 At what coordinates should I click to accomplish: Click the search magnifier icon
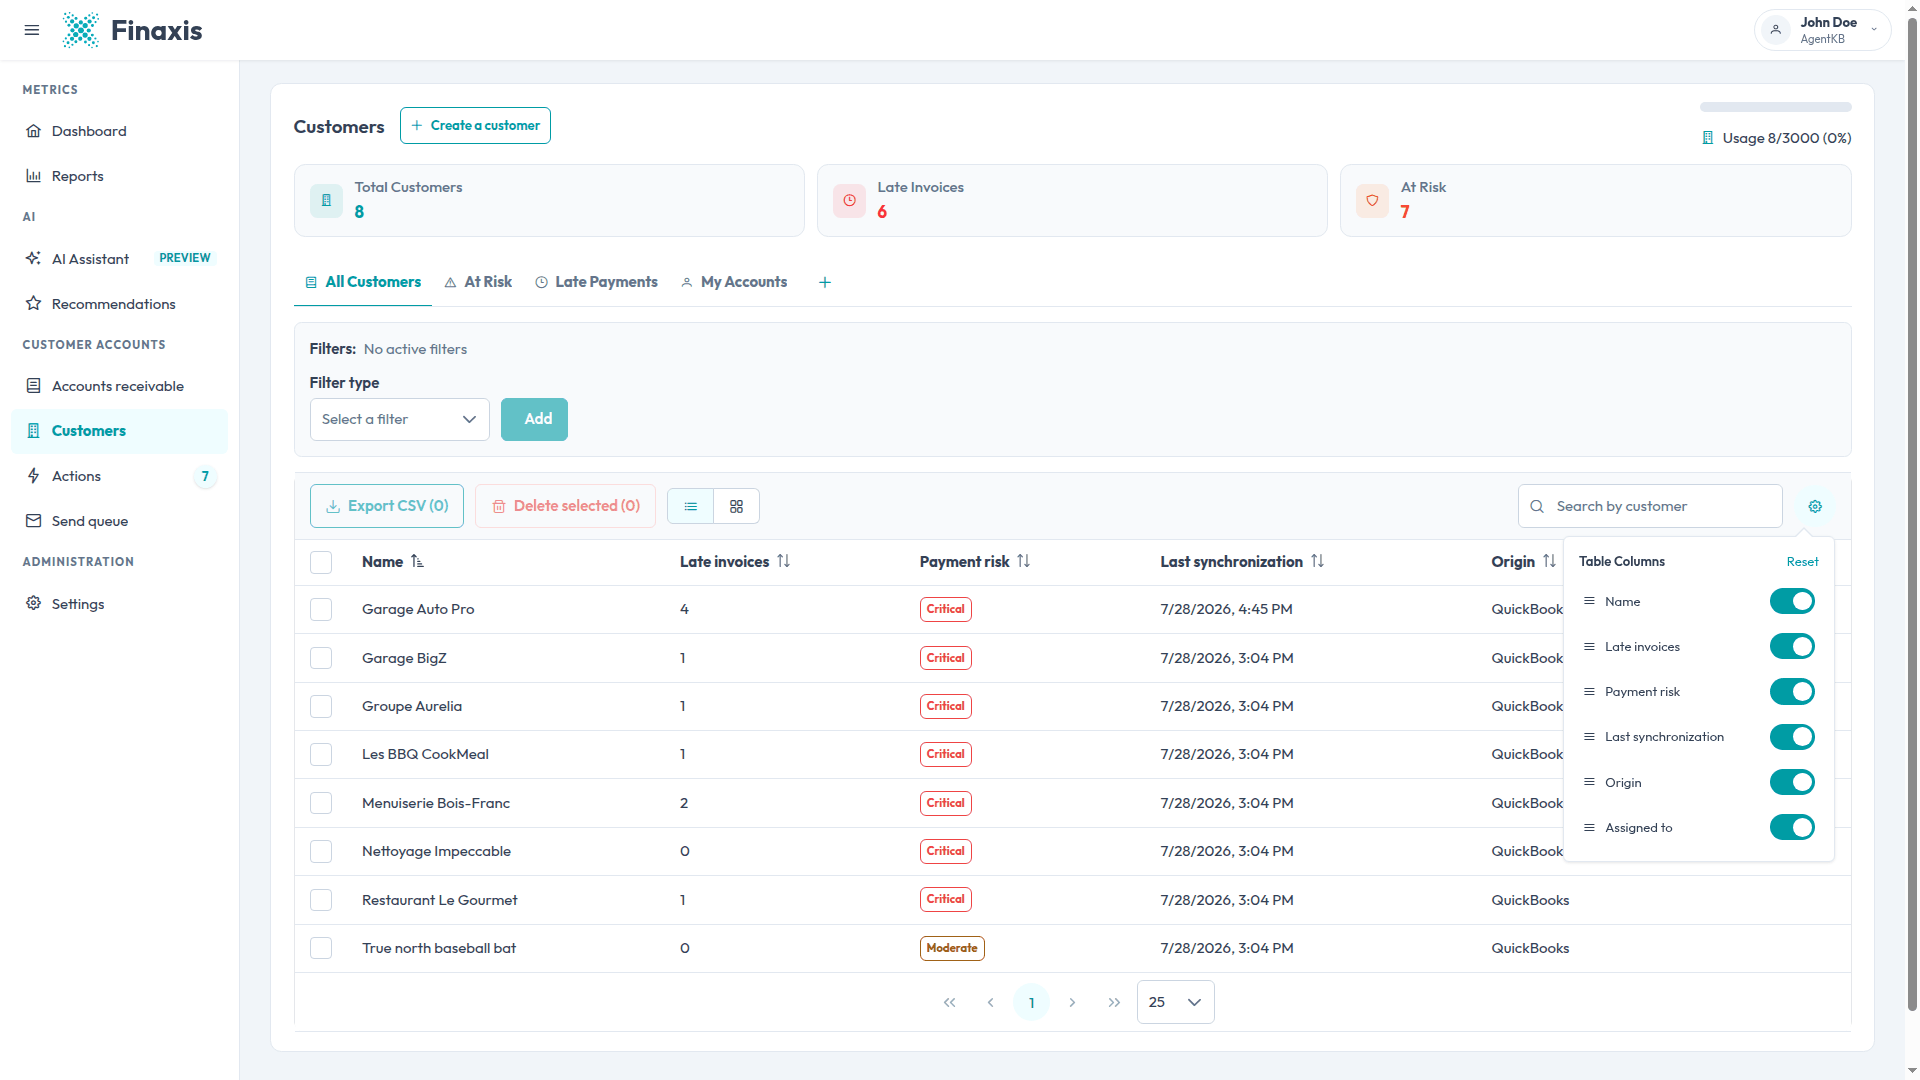(1537, 506)
